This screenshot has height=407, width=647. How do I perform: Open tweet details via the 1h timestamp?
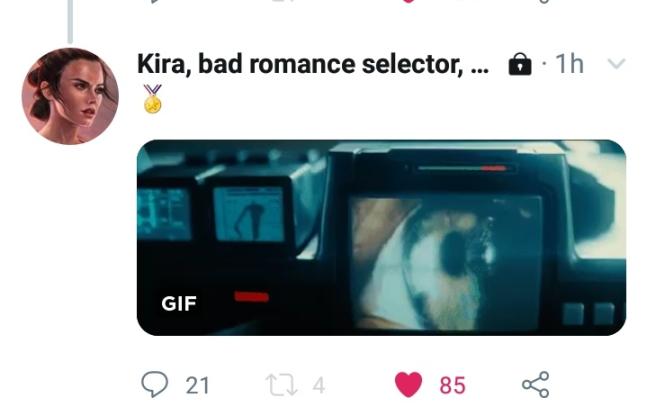tap(569, 64)
